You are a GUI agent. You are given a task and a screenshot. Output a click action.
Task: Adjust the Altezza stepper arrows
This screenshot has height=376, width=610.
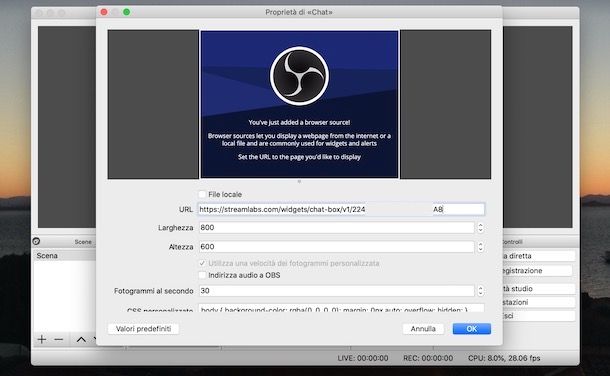pyautogui.click(x=480, y=247)
